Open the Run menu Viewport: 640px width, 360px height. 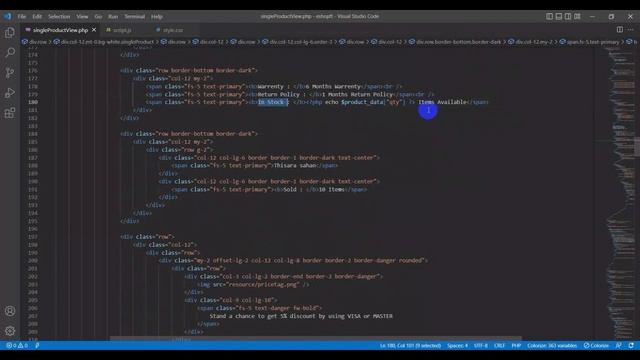click(x=113, y=16)
